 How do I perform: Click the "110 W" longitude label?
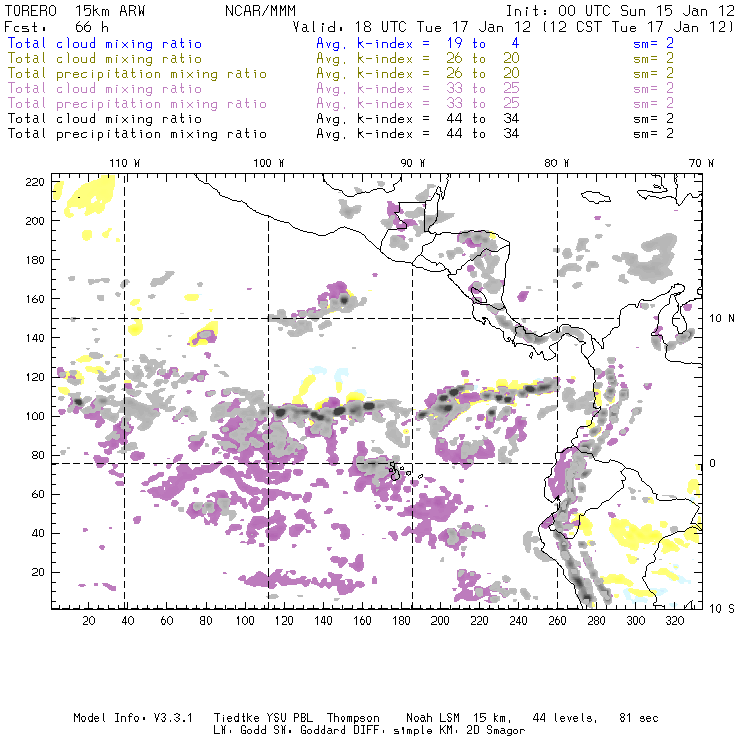(x=125, y=163)
